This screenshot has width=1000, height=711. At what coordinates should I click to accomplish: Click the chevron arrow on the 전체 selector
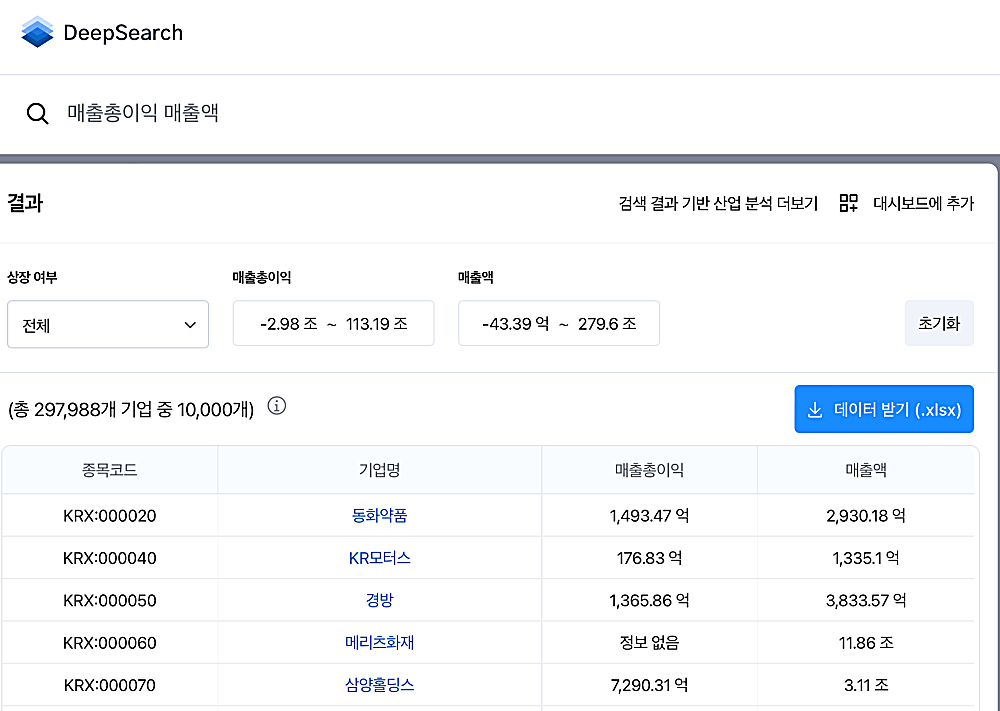[190, 324]
